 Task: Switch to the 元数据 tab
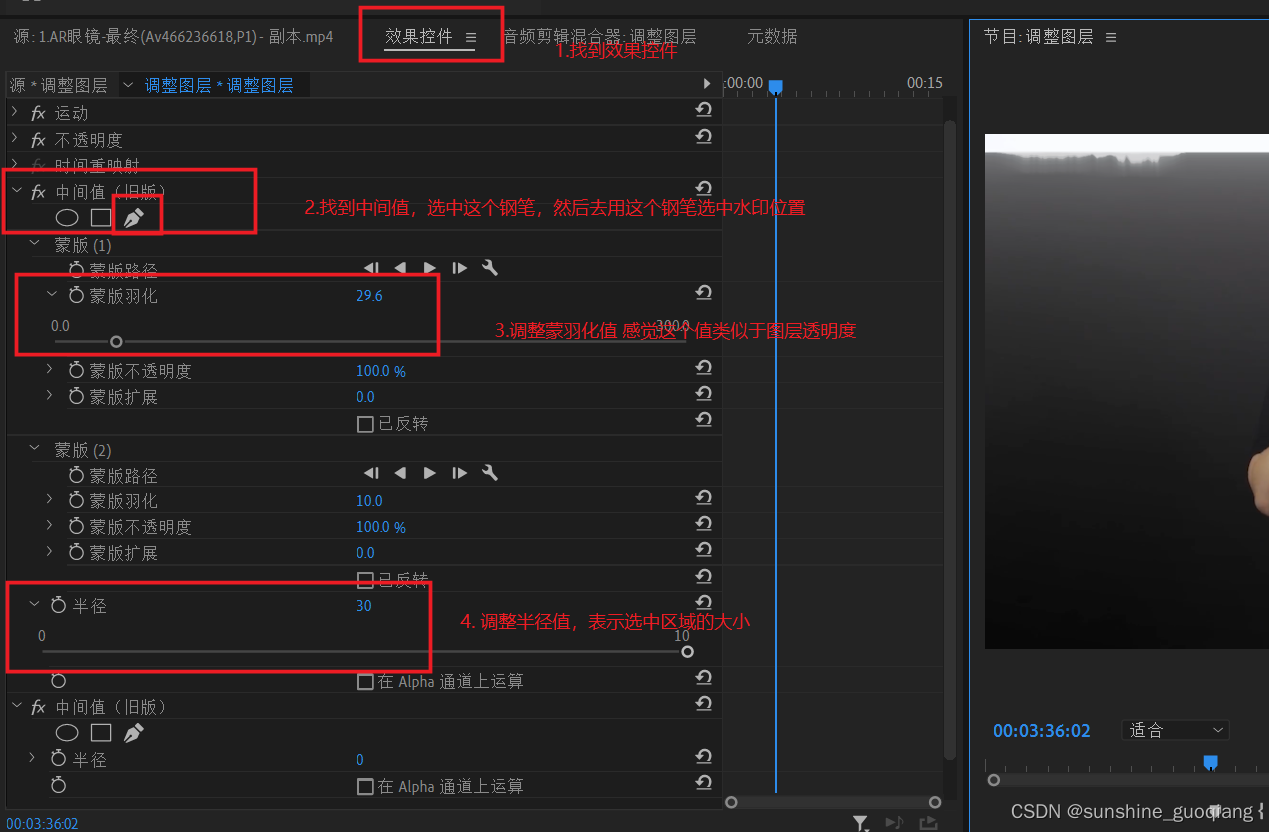coord(770,36)
